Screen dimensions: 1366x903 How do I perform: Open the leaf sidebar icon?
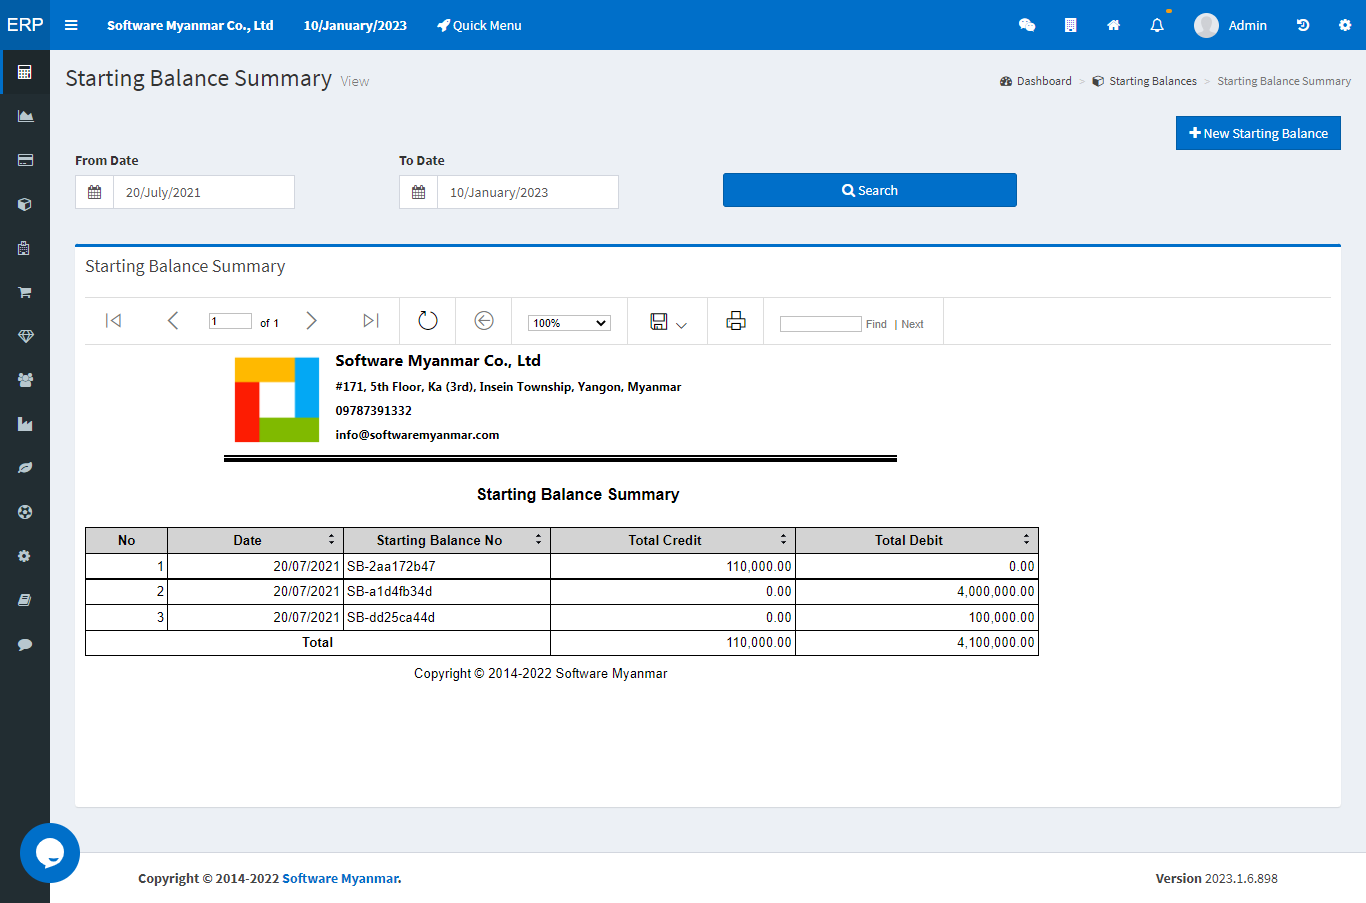click(25, 468)
